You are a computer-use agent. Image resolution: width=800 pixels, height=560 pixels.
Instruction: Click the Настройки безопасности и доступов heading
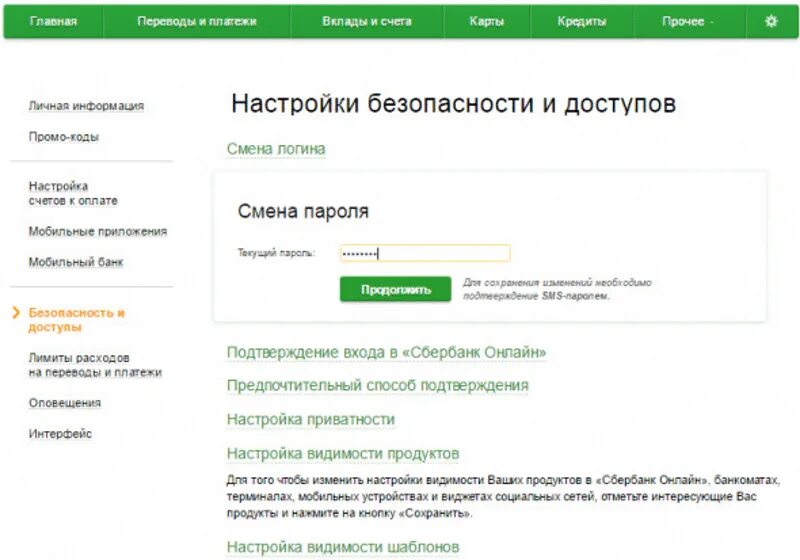(454, 104)
